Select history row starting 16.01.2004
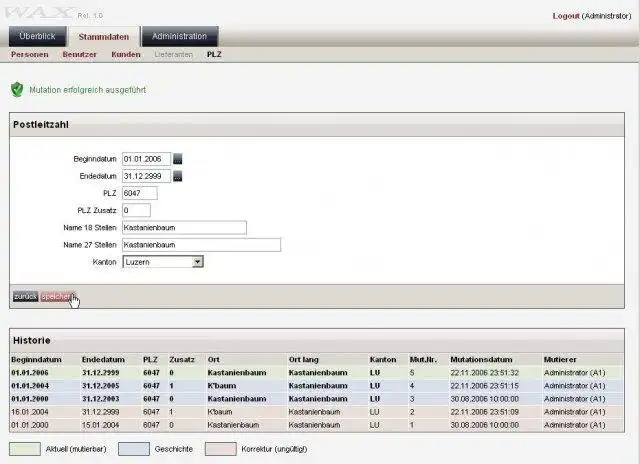 pyautogui.click(x=317, y=412)
